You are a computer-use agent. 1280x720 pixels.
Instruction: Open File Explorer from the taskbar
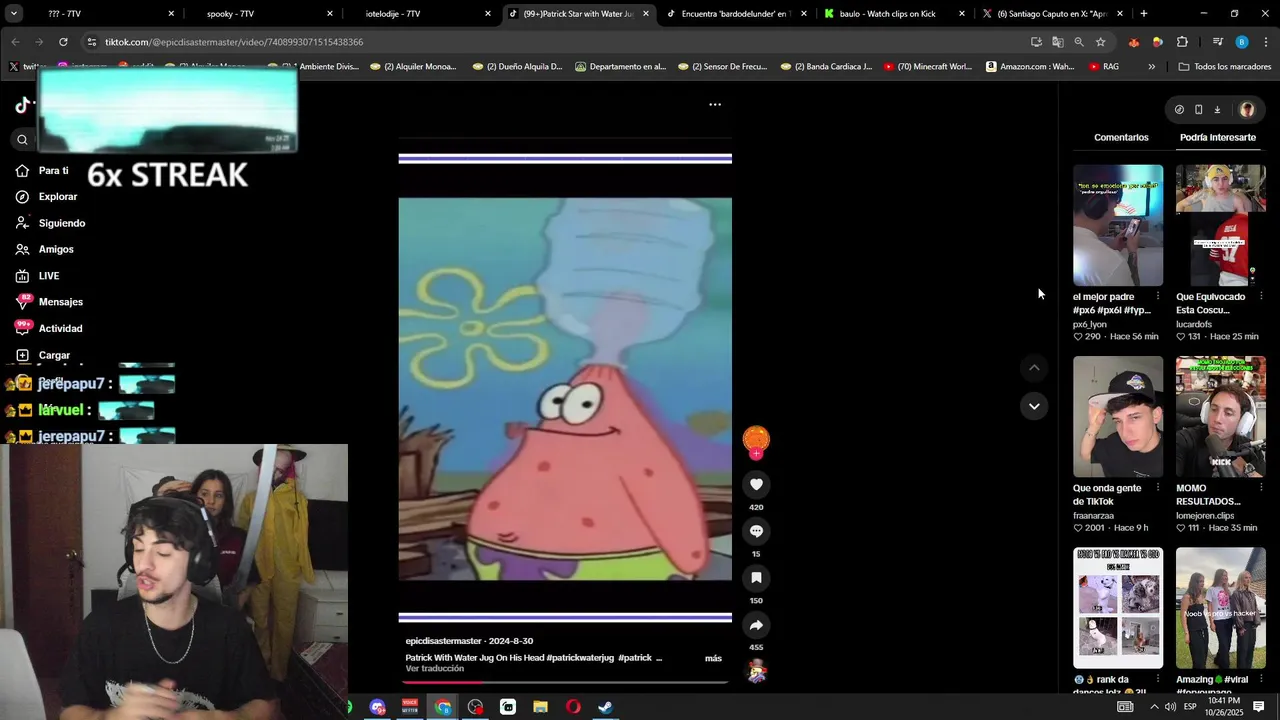pyautogui.click(x=540, y=707)
